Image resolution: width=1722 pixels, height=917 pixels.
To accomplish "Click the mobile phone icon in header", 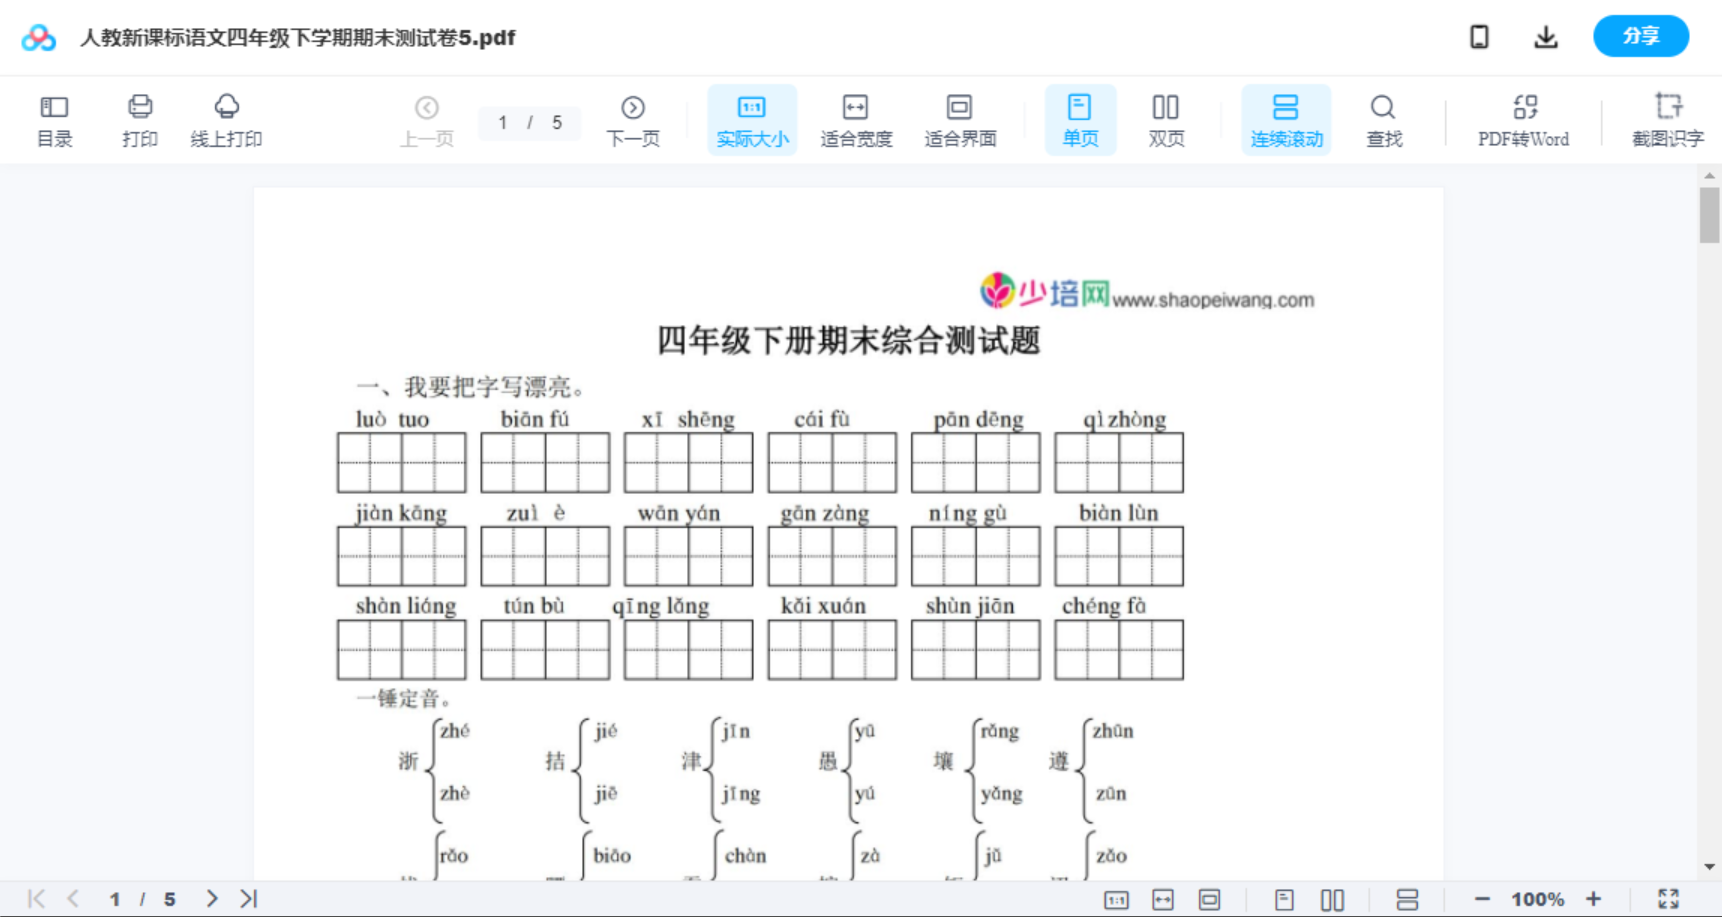I will pyautogui.click(x=1479, y=37).
